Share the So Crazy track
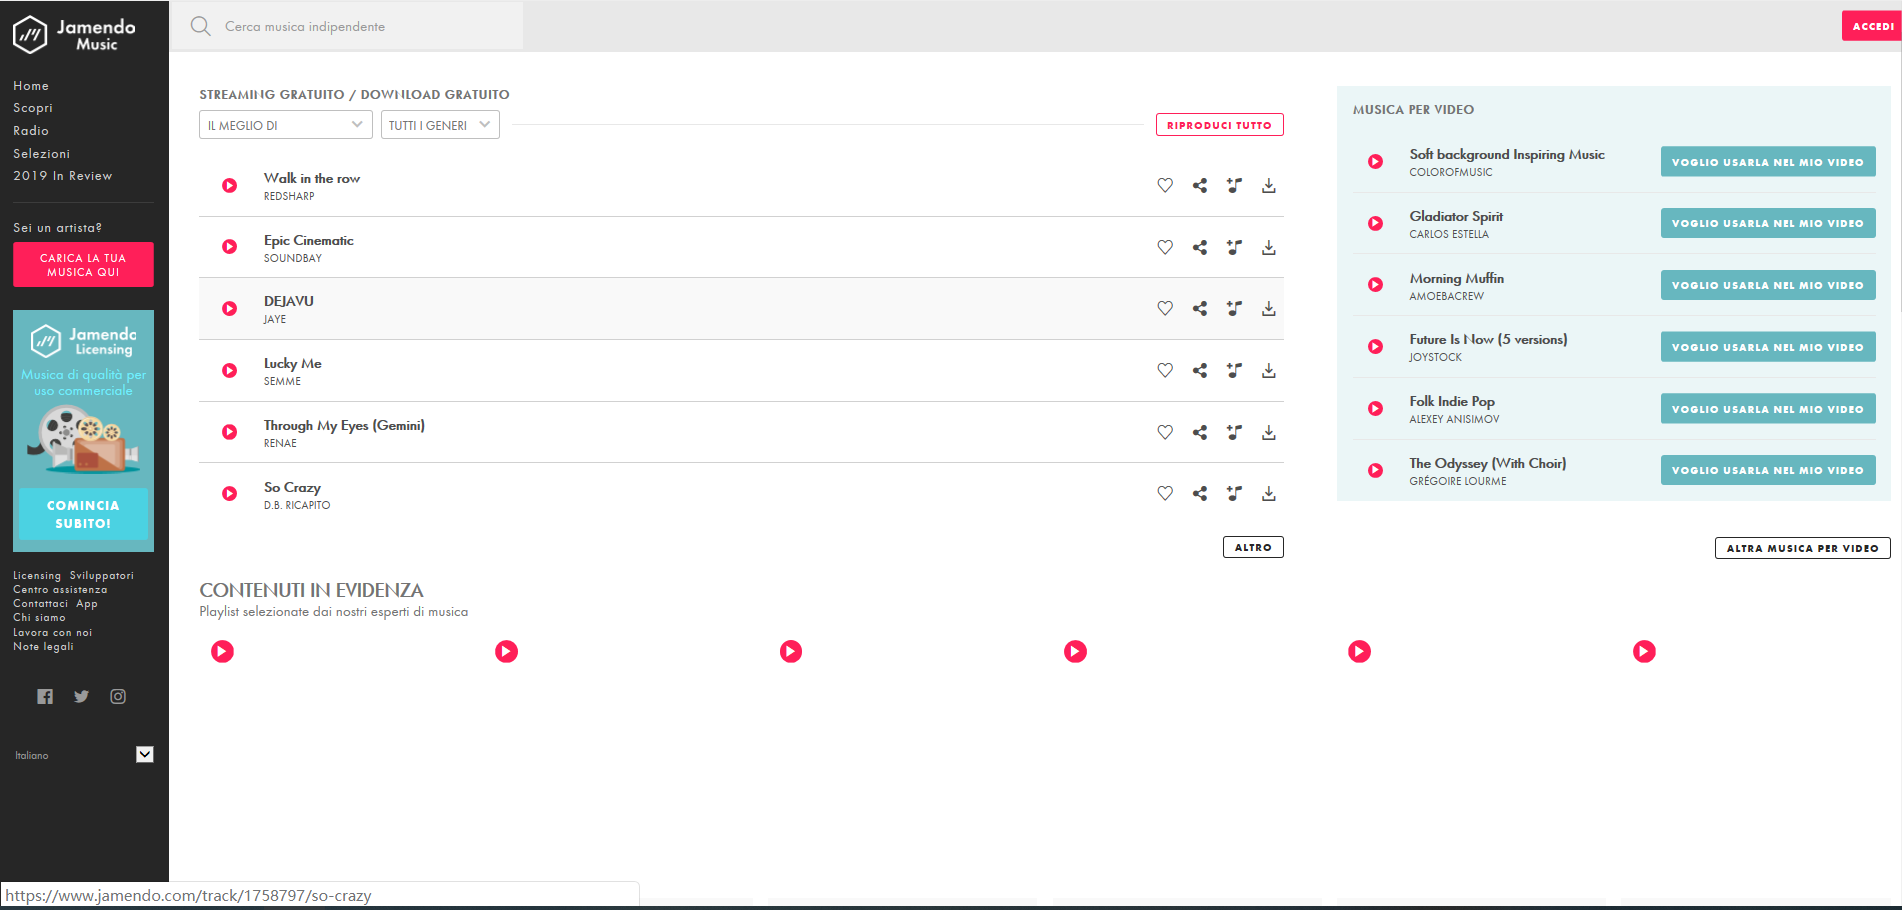1902x910 pixels. 1200,493
